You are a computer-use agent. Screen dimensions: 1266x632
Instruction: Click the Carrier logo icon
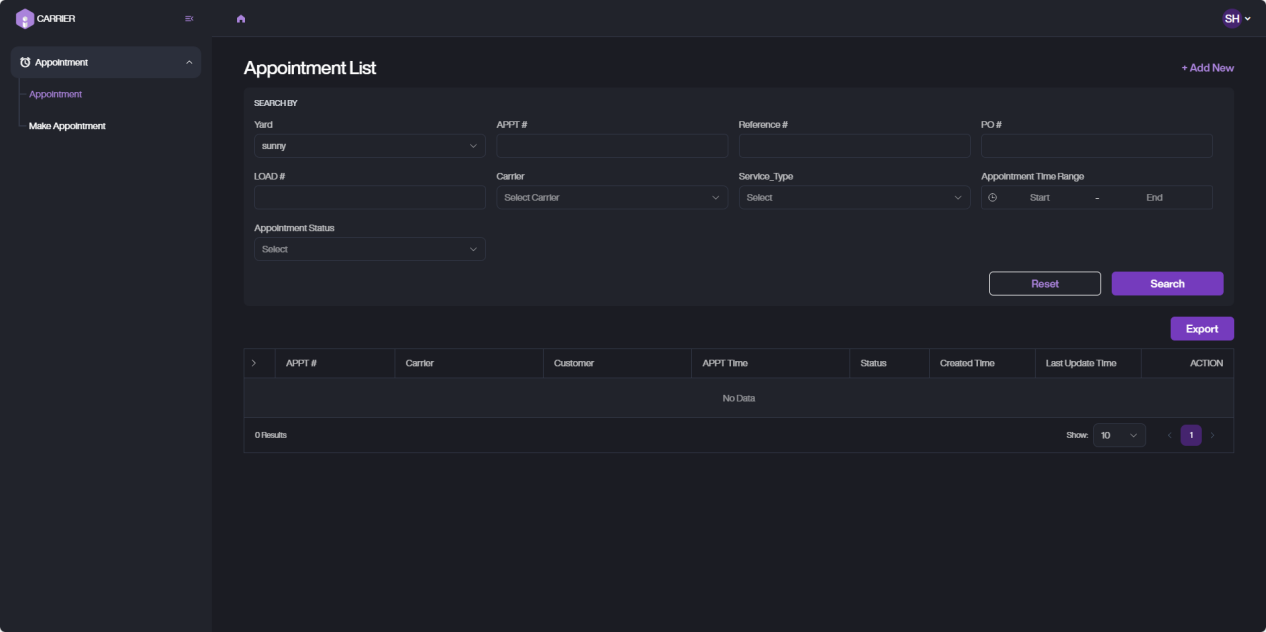[x=24, y=18]
